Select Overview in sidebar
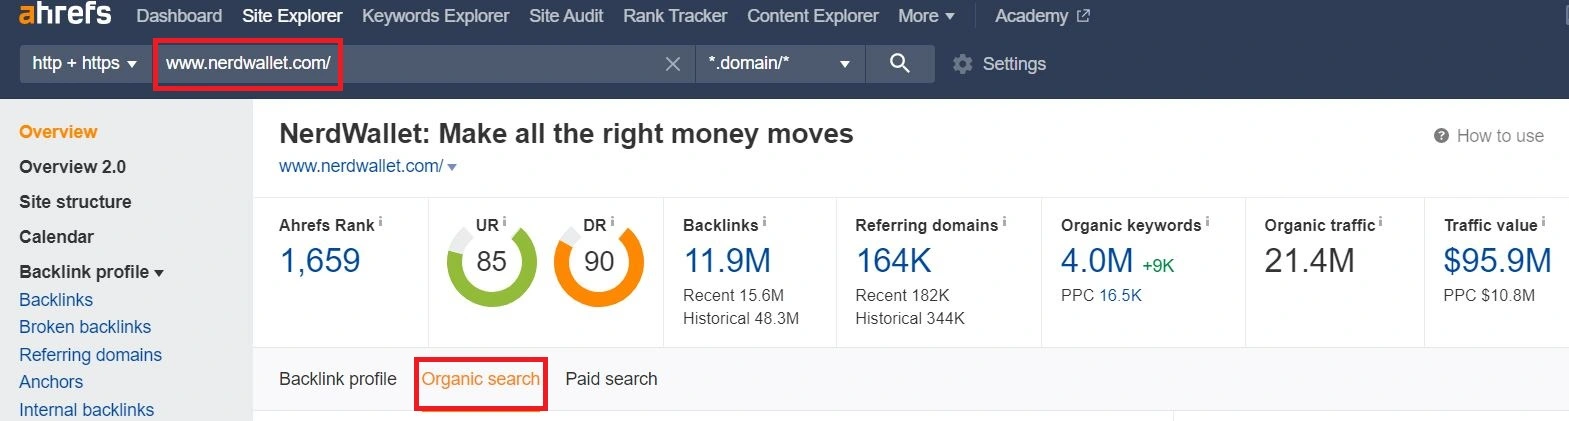Screen dimensions: 1569x421 click(x=58, y=132)
